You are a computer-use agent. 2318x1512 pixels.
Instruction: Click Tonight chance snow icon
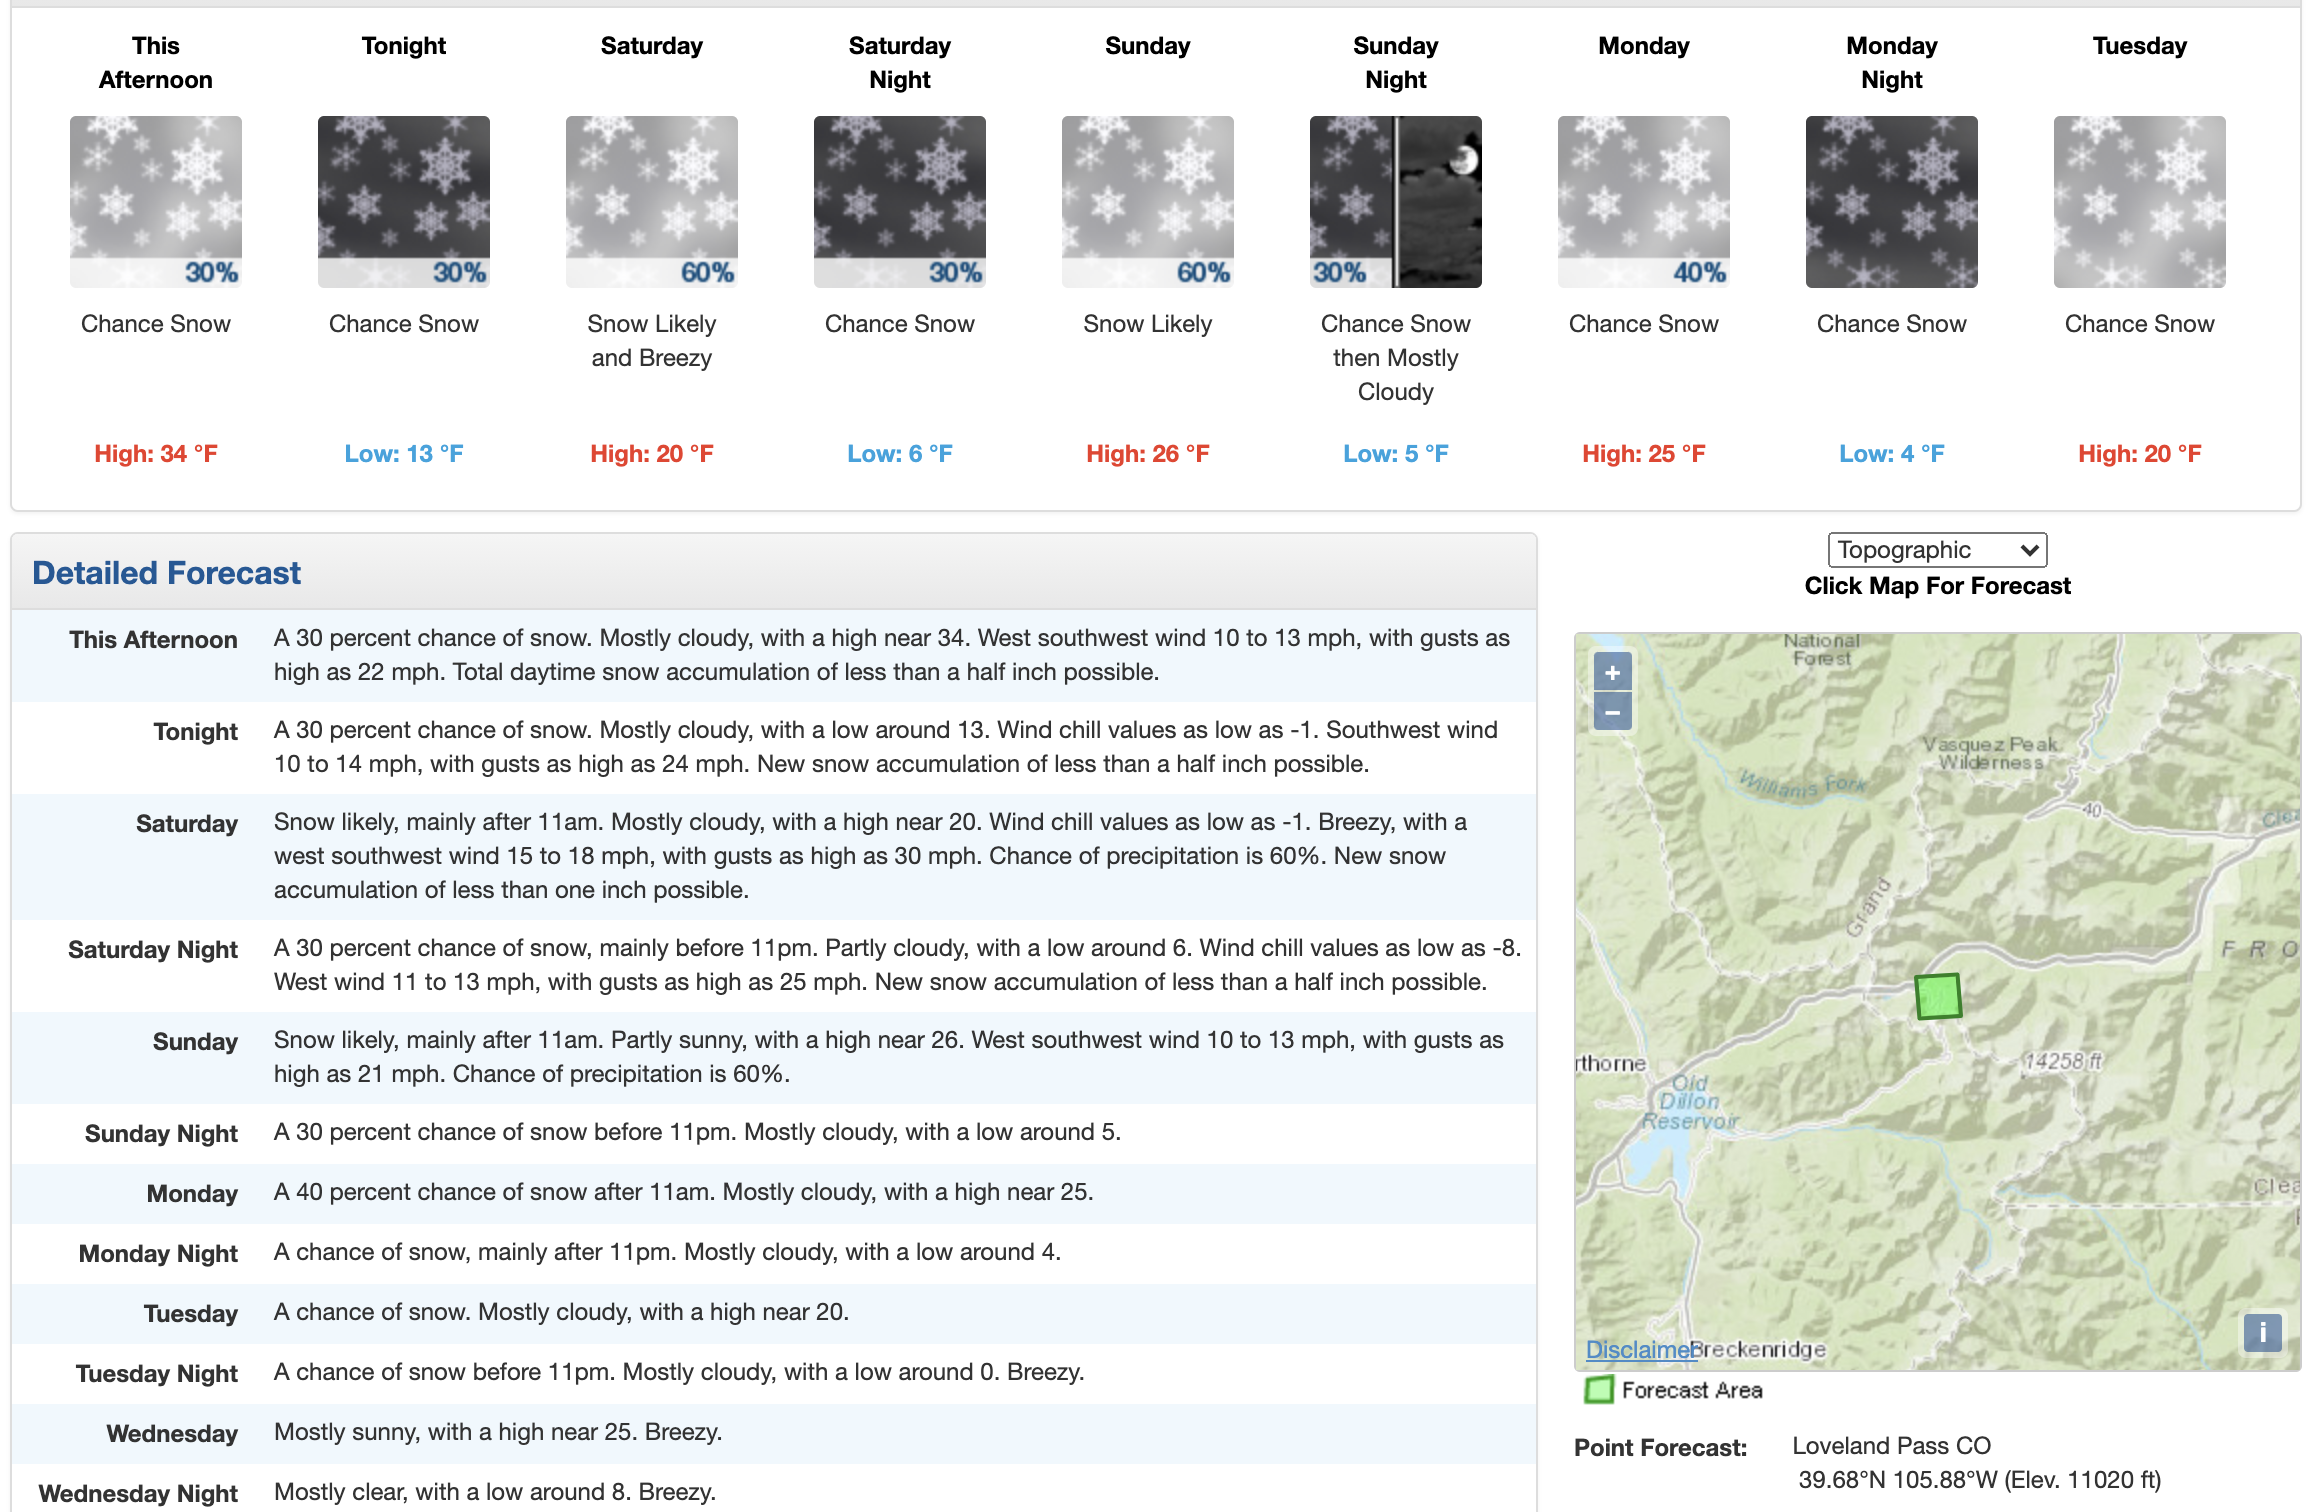(404, 202)
